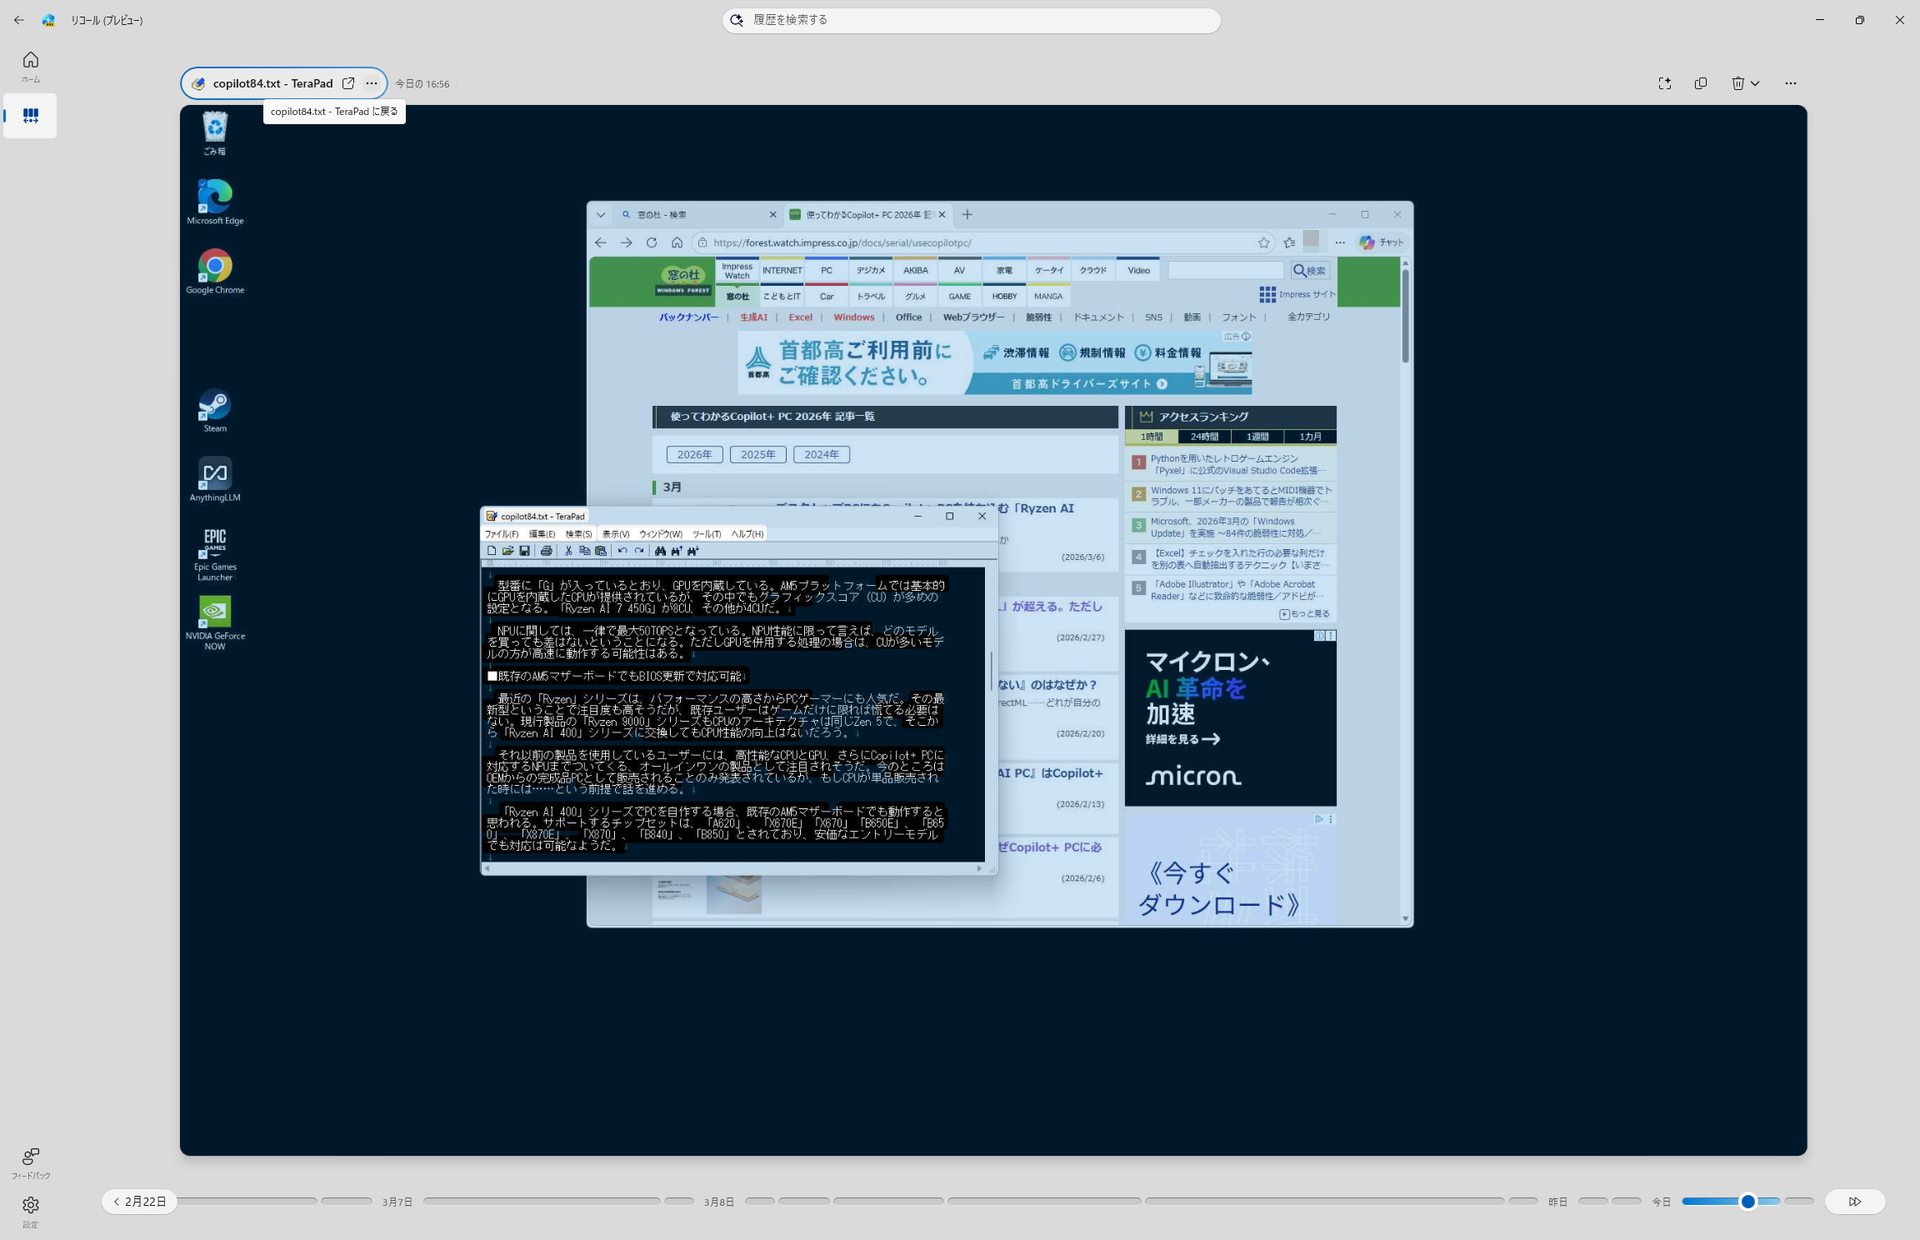Copy the snapshot with the copy icon

pyautogui.click(x=1701, y=84)
